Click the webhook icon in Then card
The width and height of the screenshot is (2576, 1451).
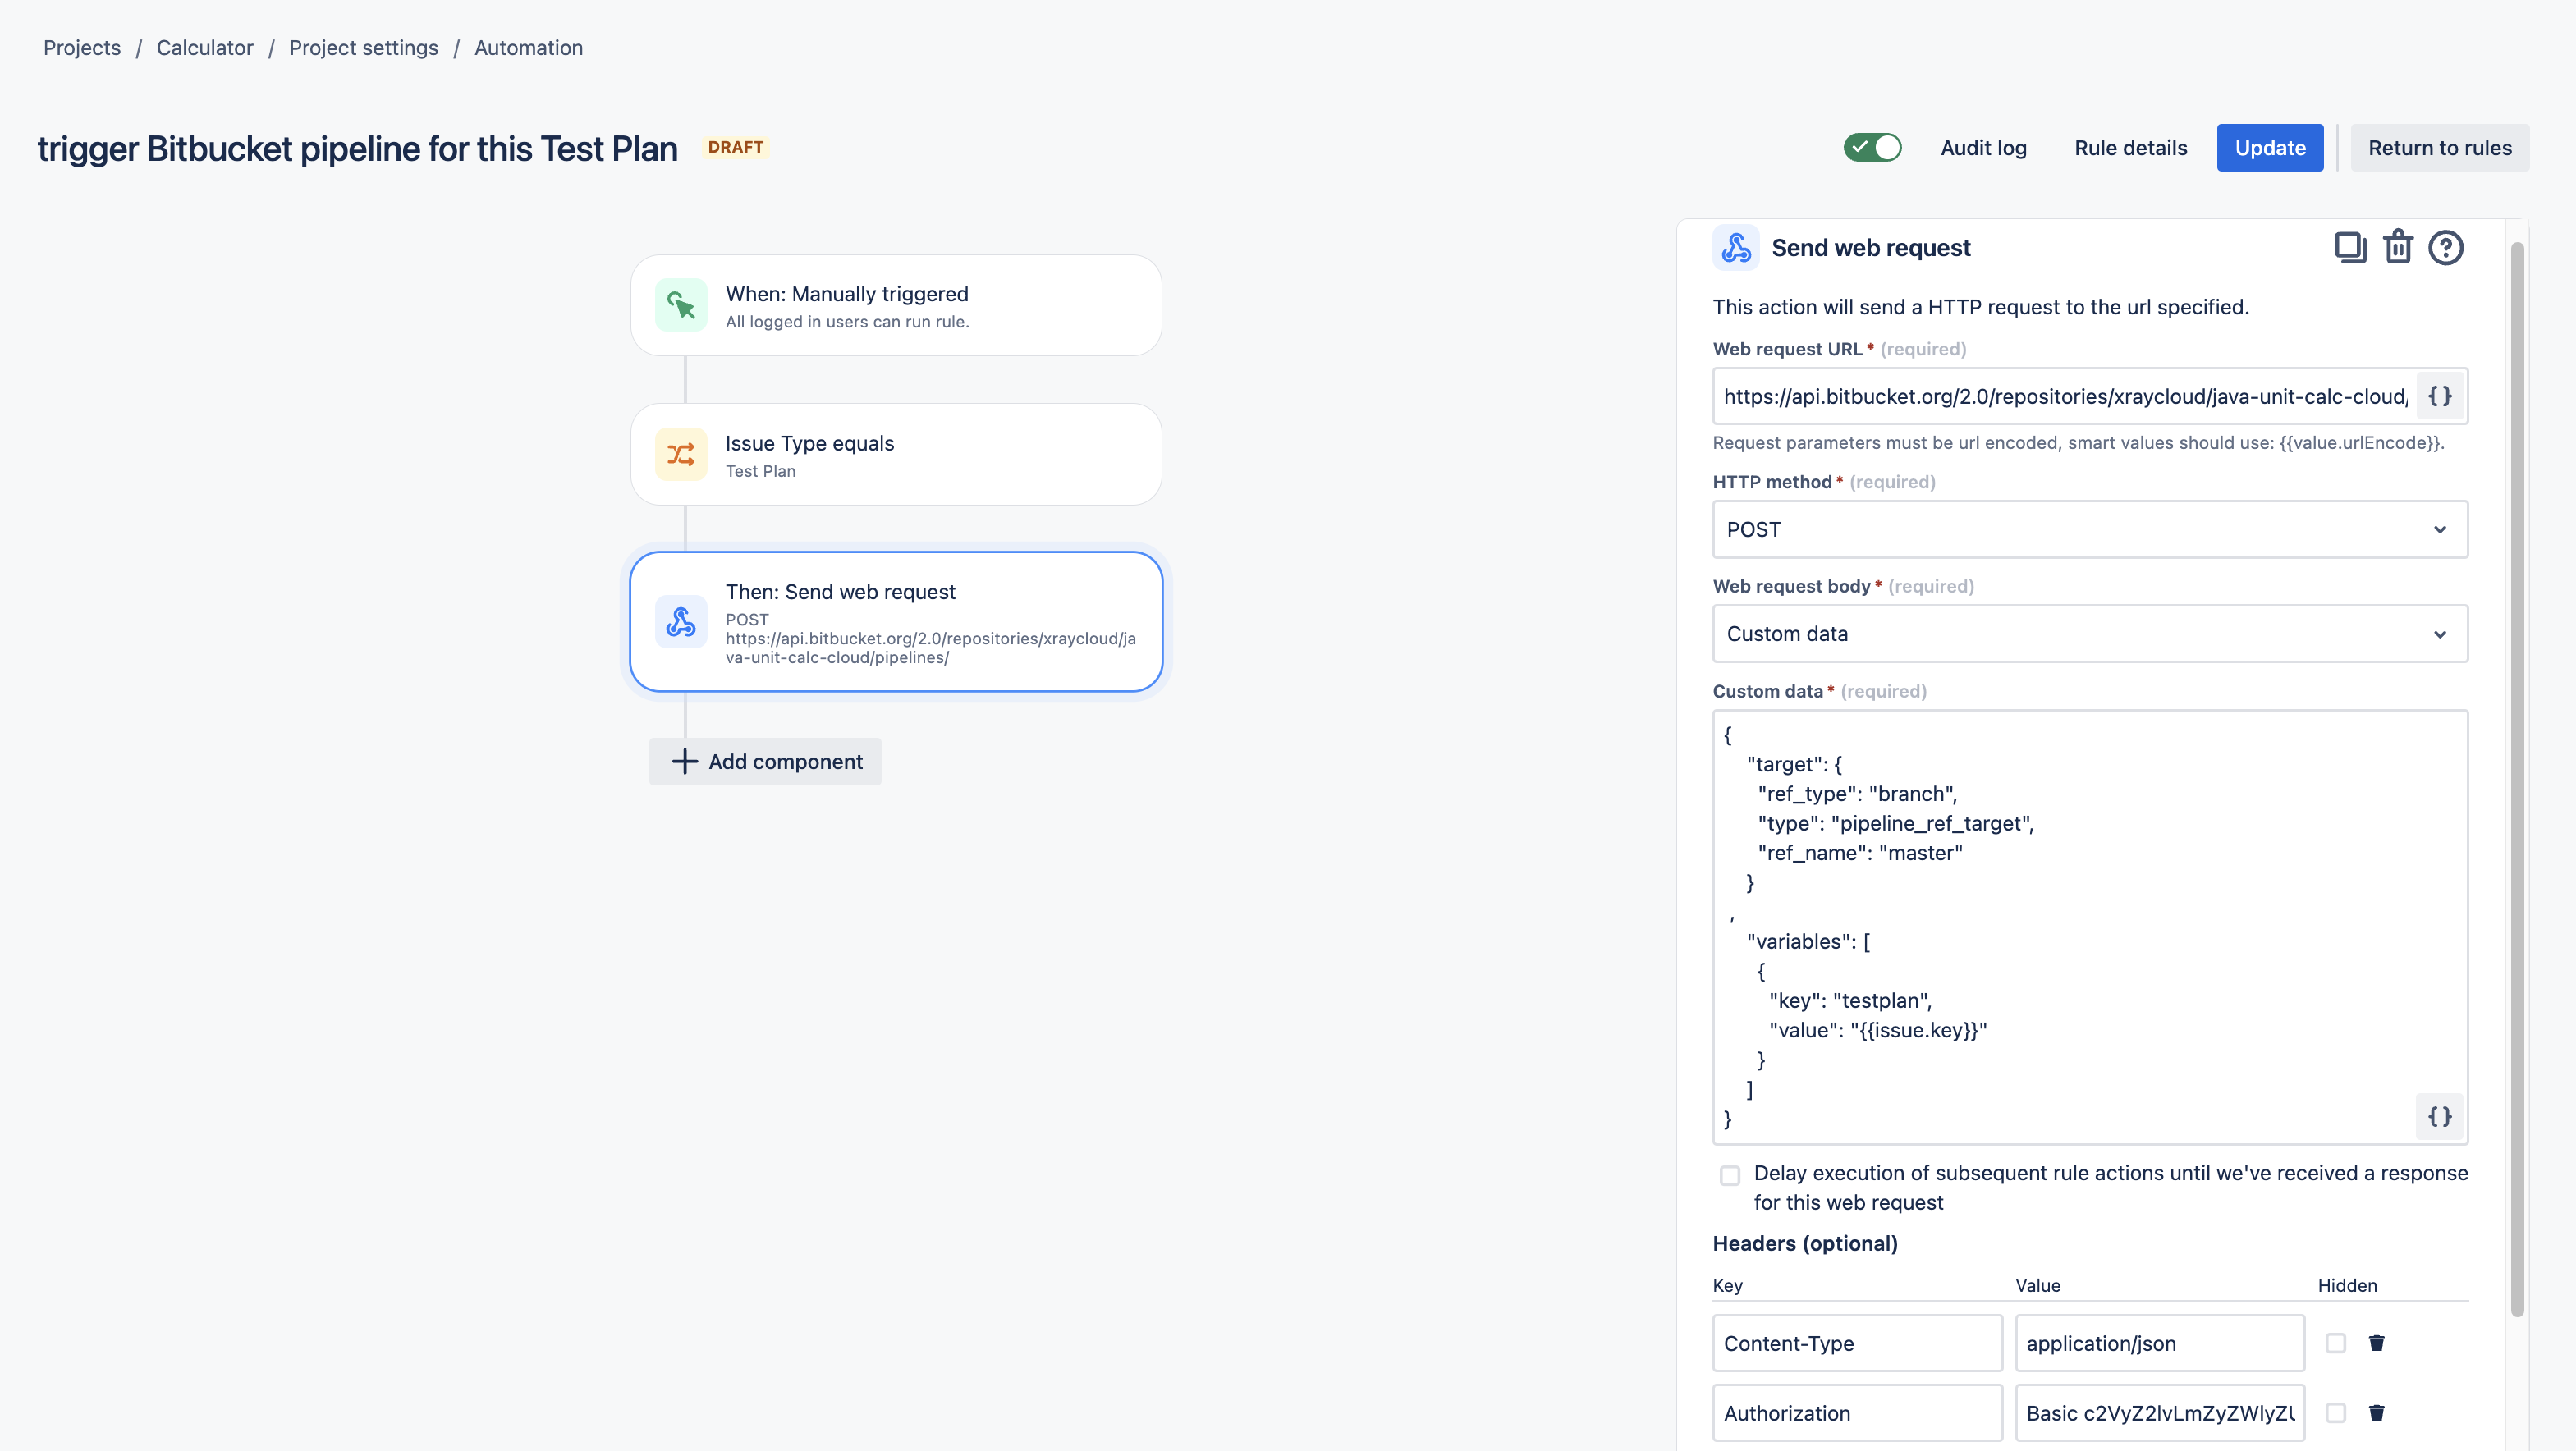pos(681,622)
